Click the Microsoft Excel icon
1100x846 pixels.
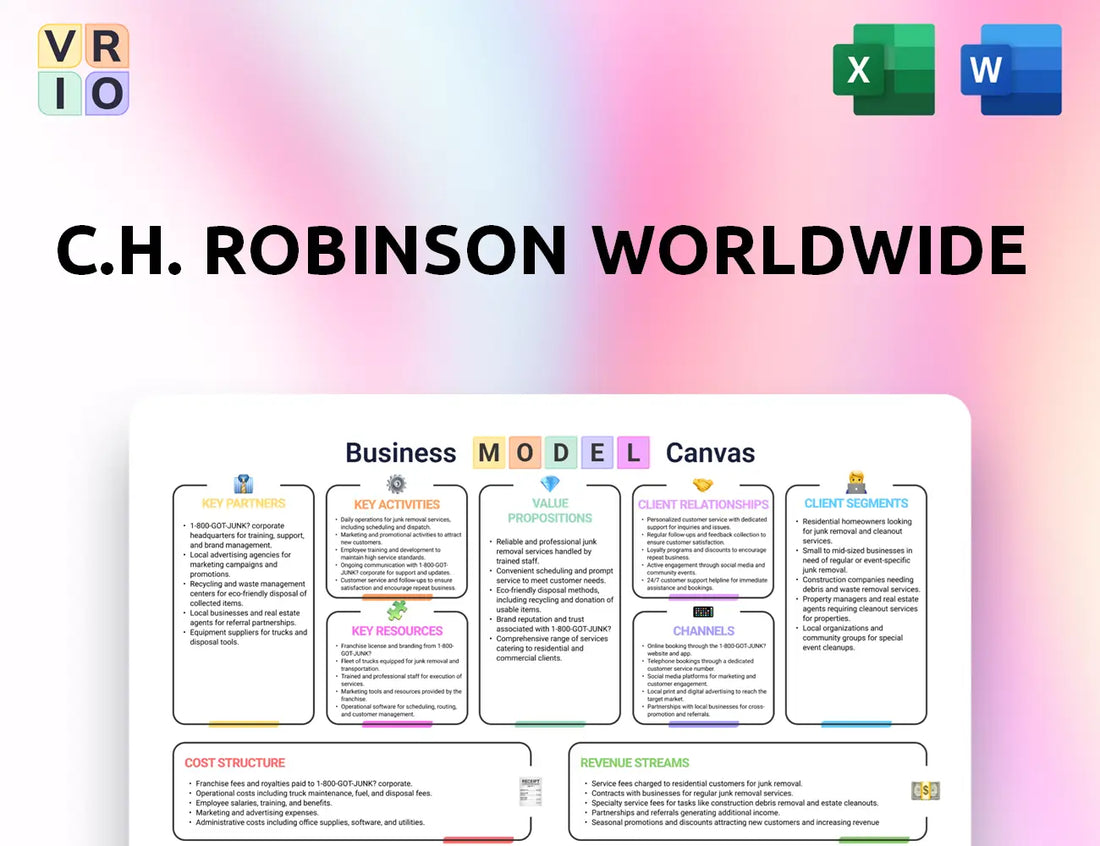click(884, 69)
